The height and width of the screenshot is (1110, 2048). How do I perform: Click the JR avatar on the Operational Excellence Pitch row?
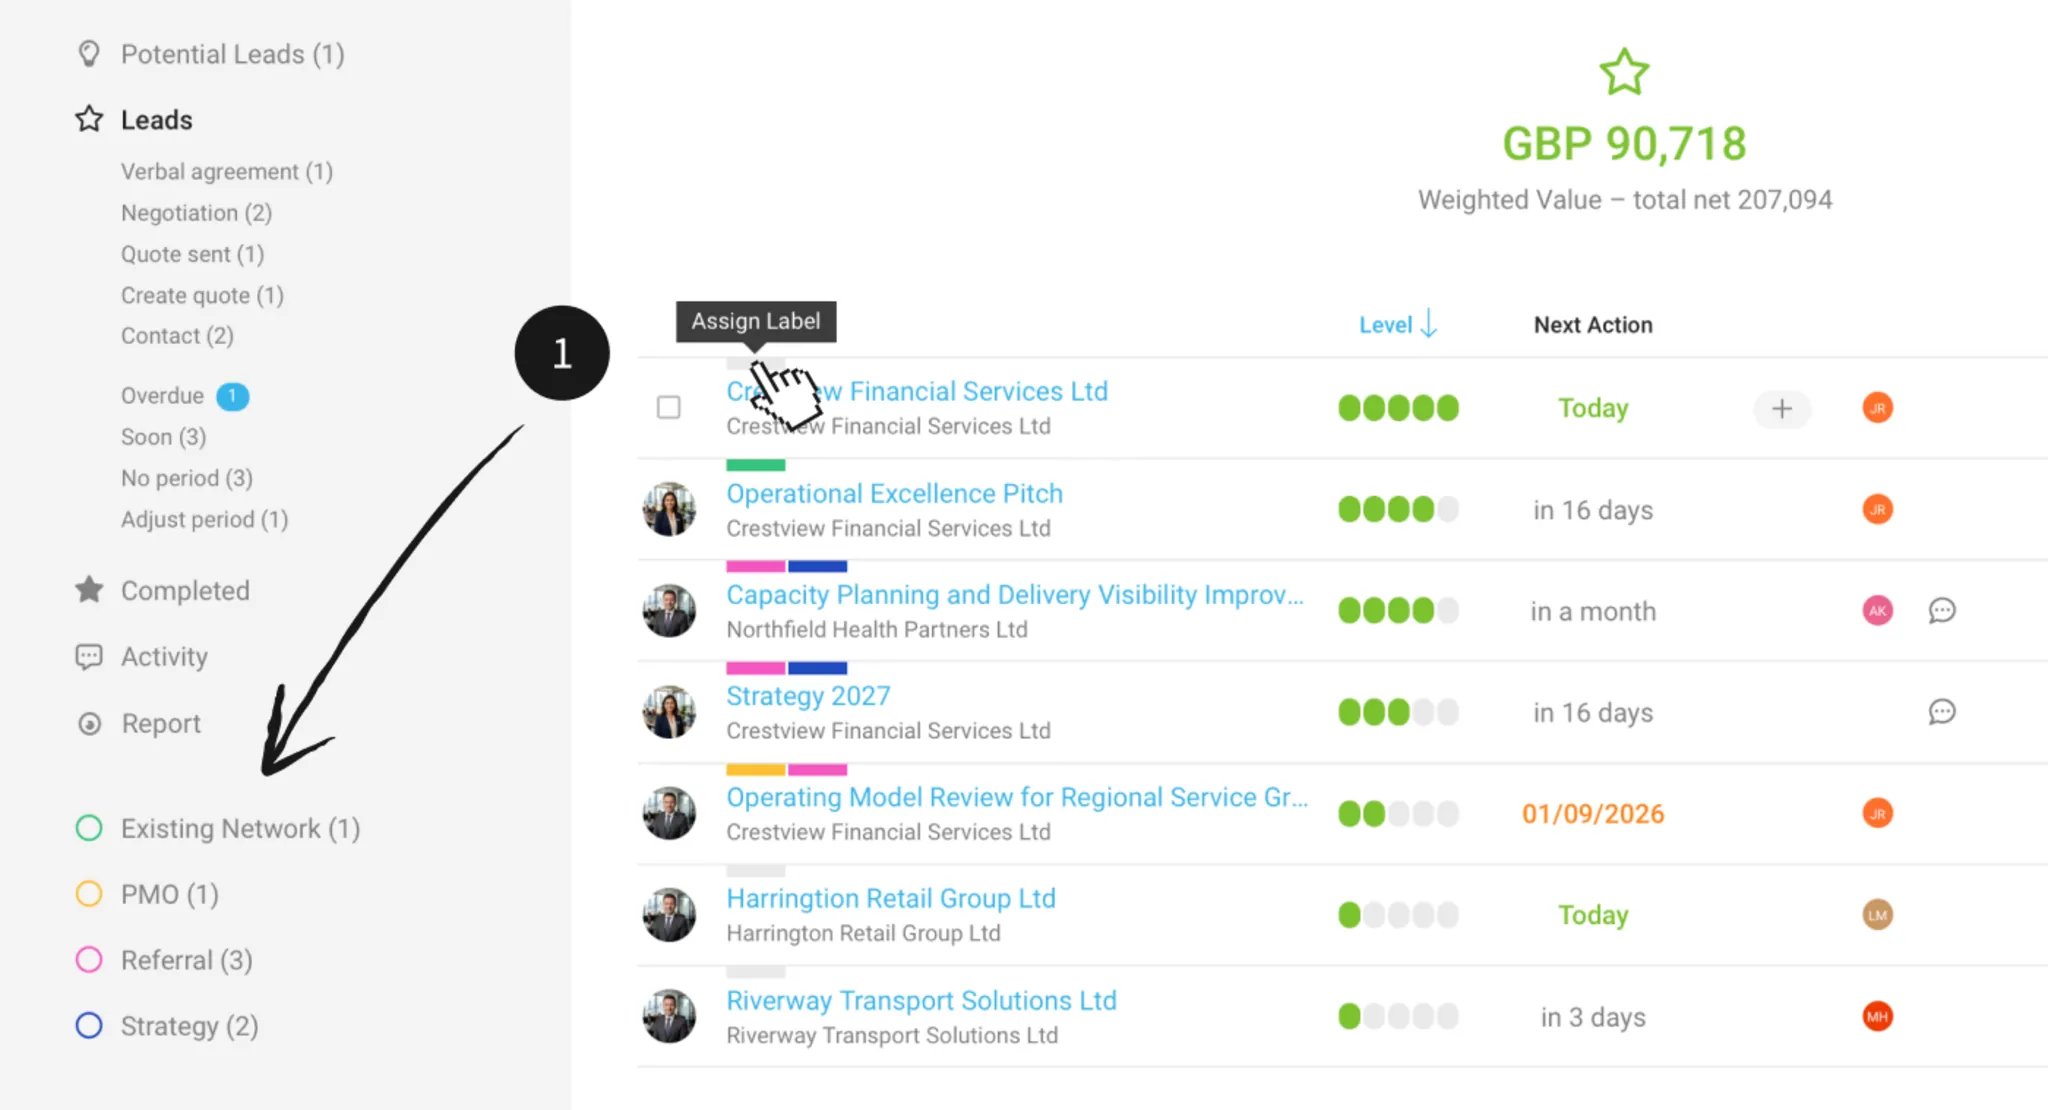(1878, 509)
